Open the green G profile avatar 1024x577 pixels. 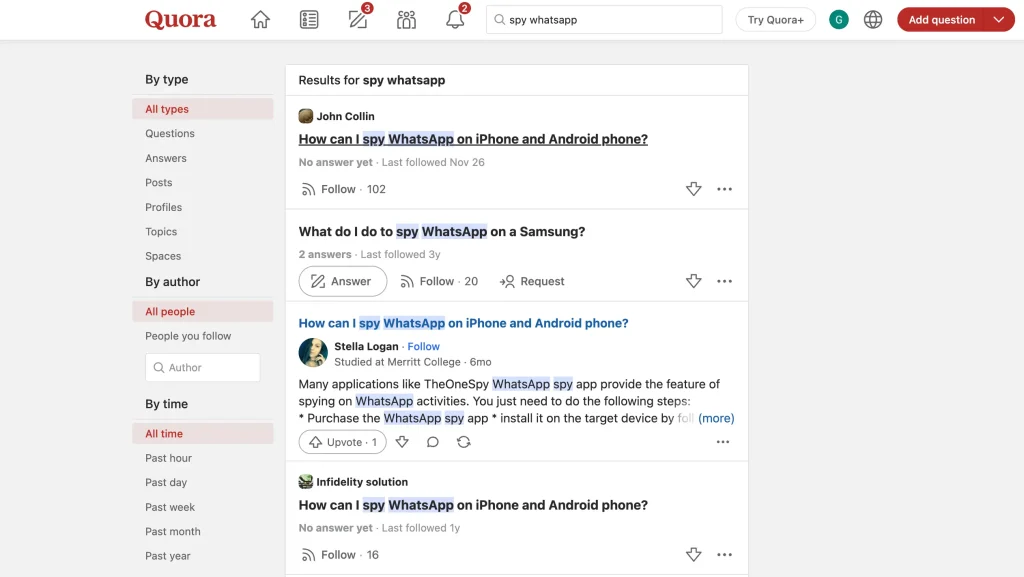[839, 20]
